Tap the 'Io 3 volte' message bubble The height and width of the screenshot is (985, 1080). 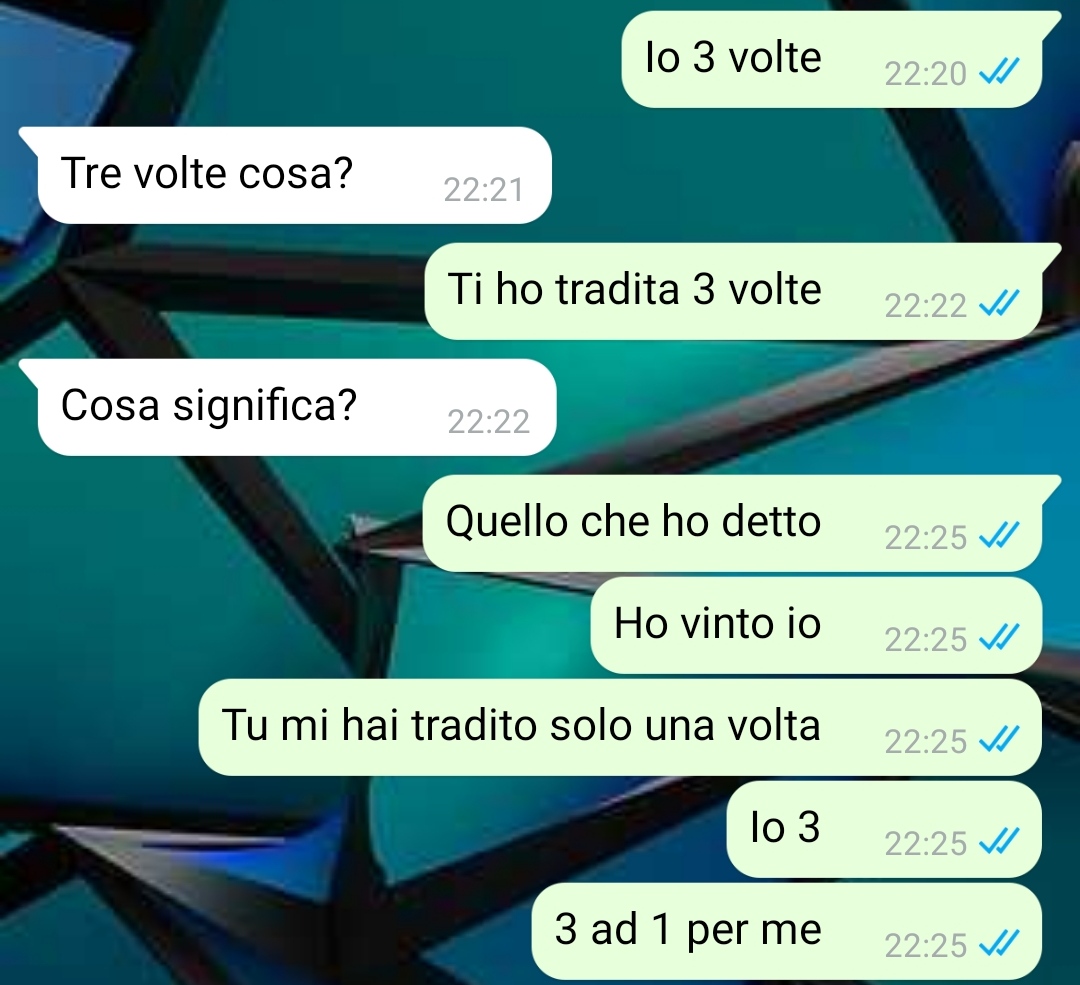(832, 59)
